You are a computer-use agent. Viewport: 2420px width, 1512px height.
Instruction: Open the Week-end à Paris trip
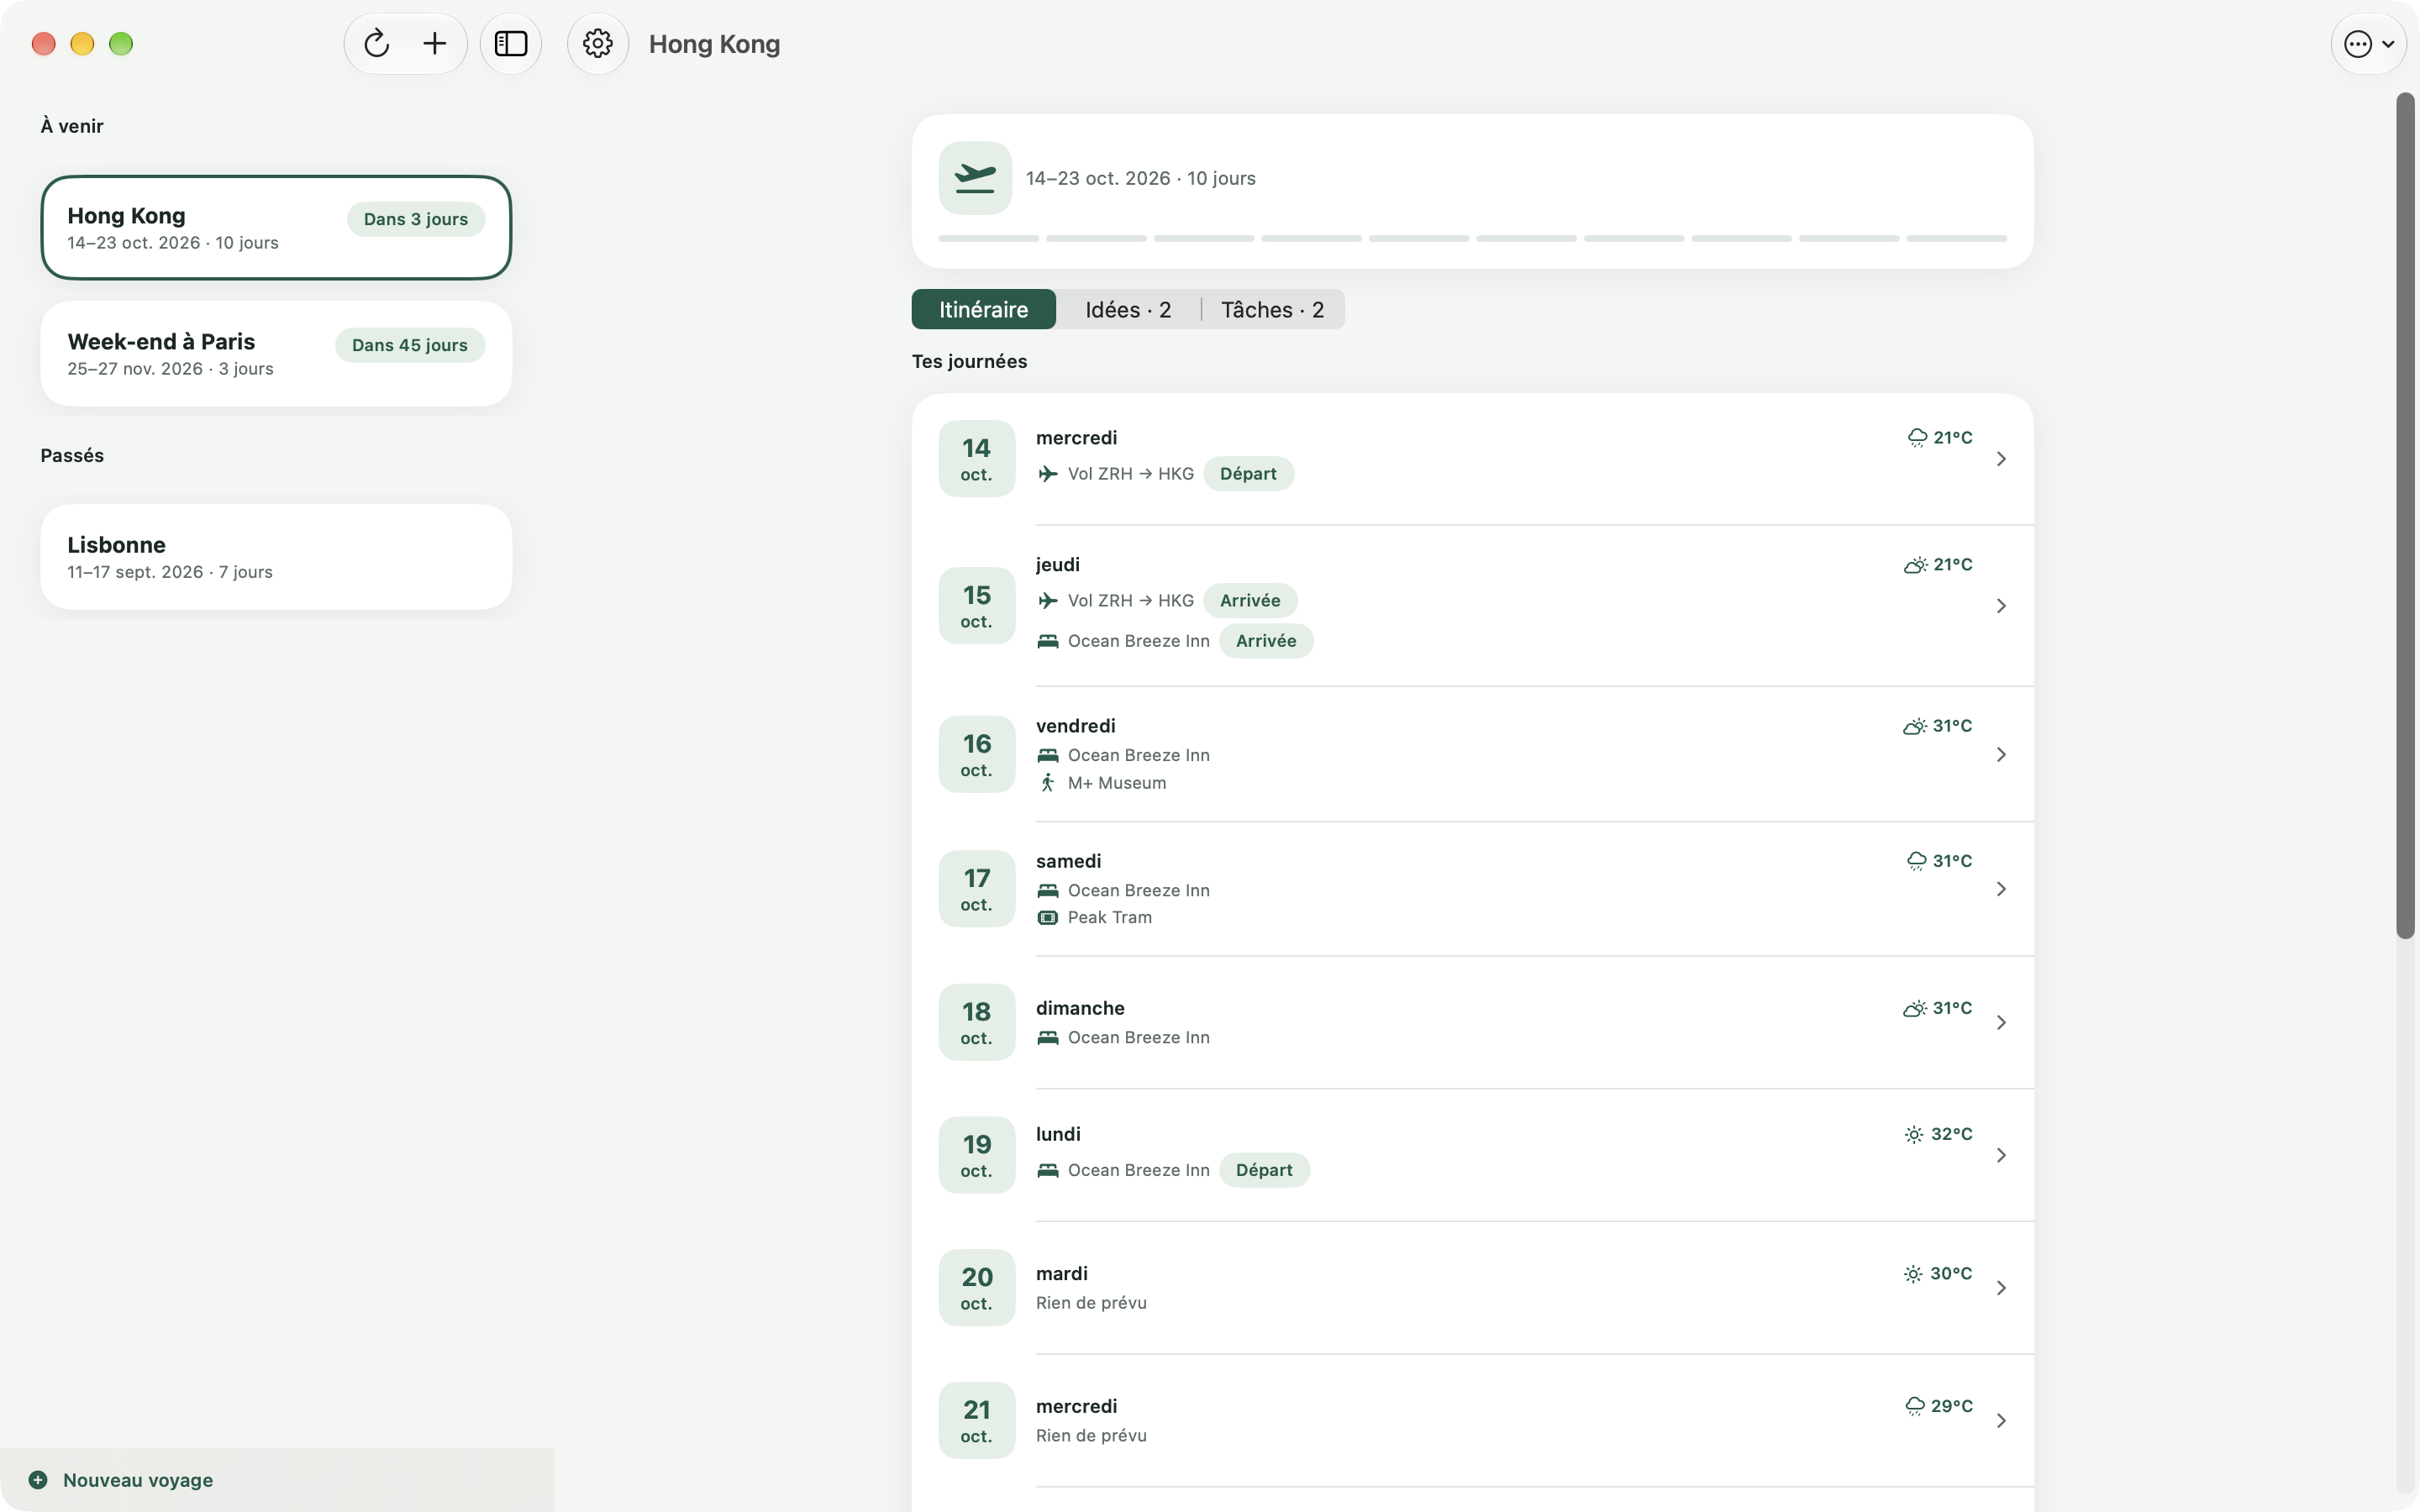(276, 354)
